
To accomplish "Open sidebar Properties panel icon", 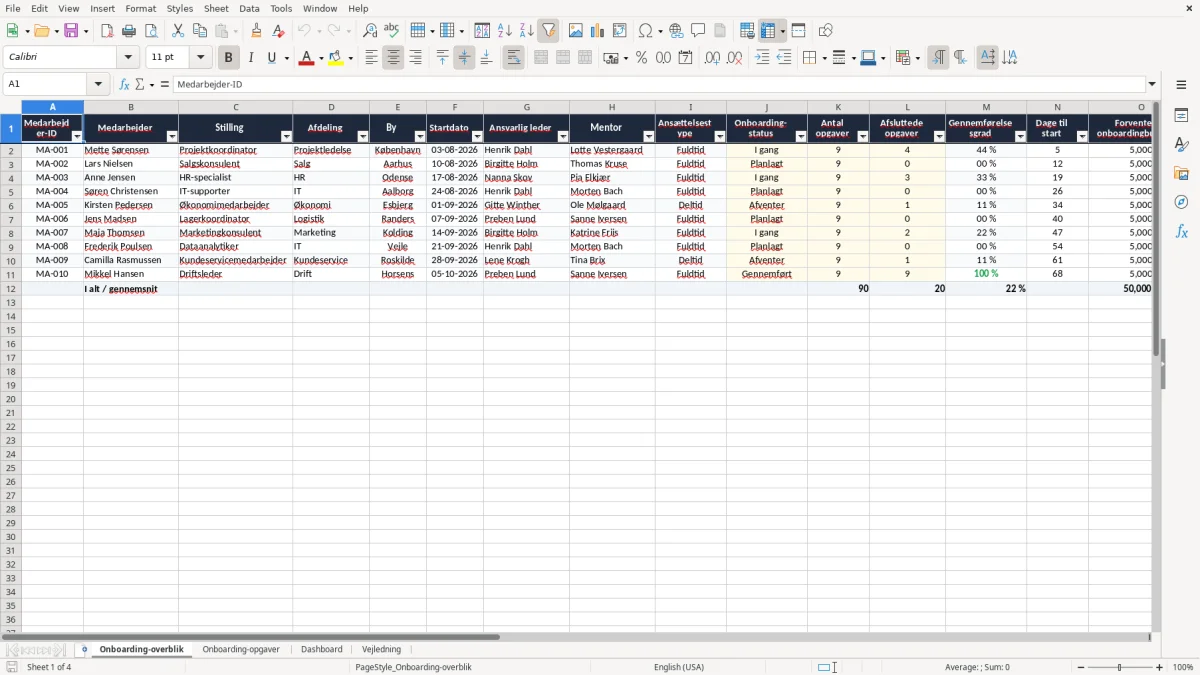I will [x=1181, y=116].
